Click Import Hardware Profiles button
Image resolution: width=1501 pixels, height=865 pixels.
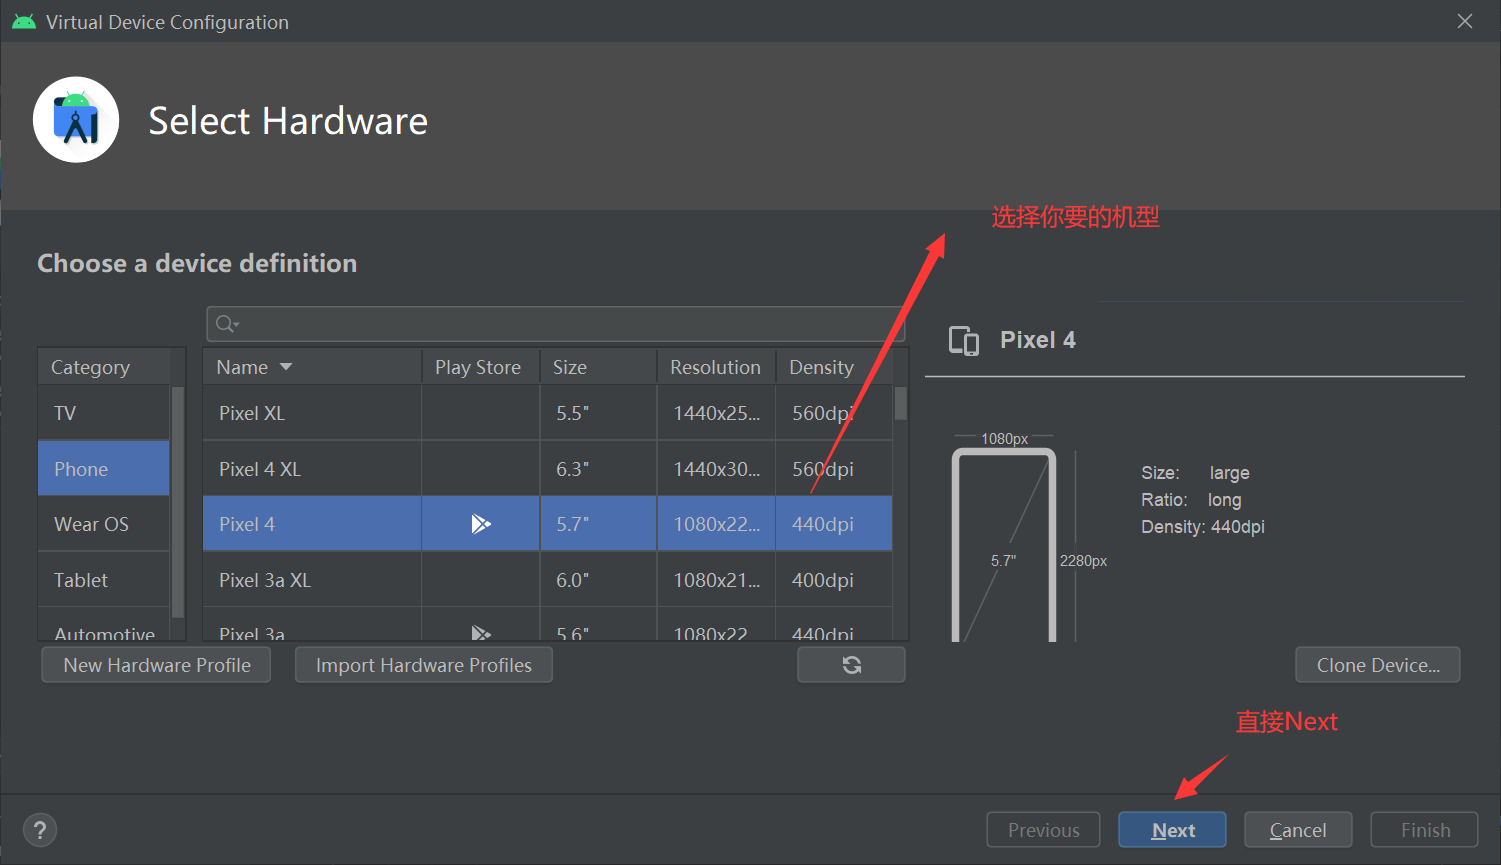424,665
